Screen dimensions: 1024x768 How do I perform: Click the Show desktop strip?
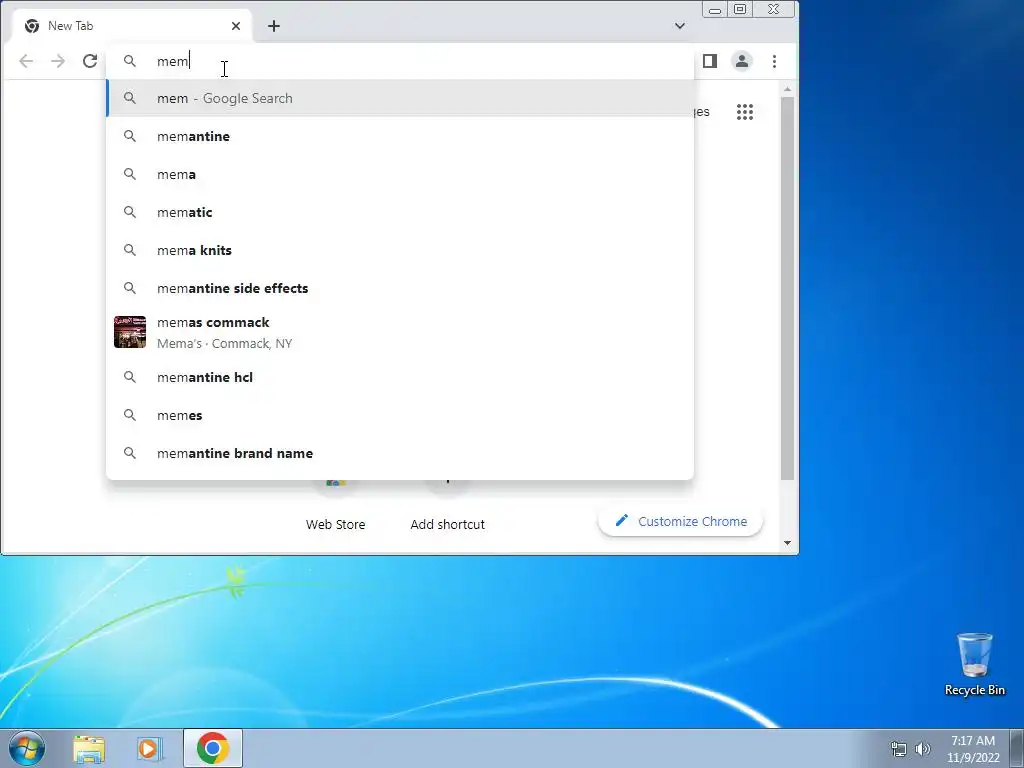click(1017, 748)
